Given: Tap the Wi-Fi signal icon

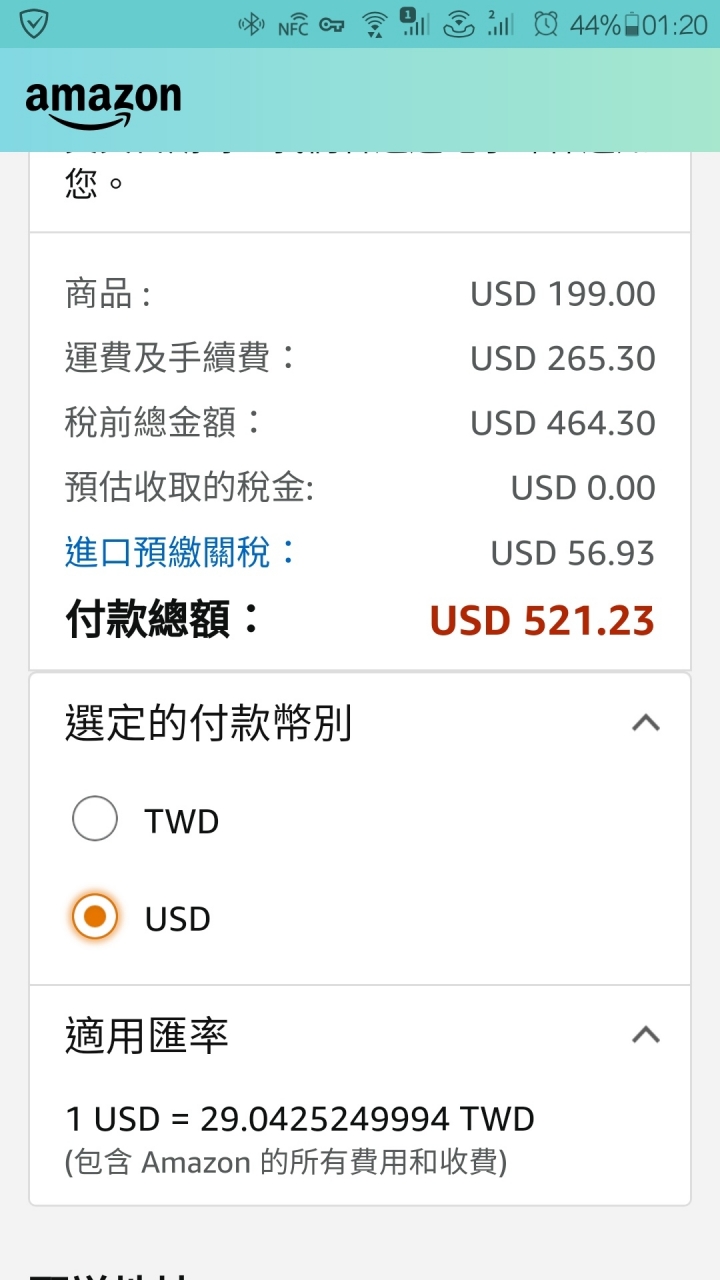Looking at the screenshot, I should tap(375, 24).
